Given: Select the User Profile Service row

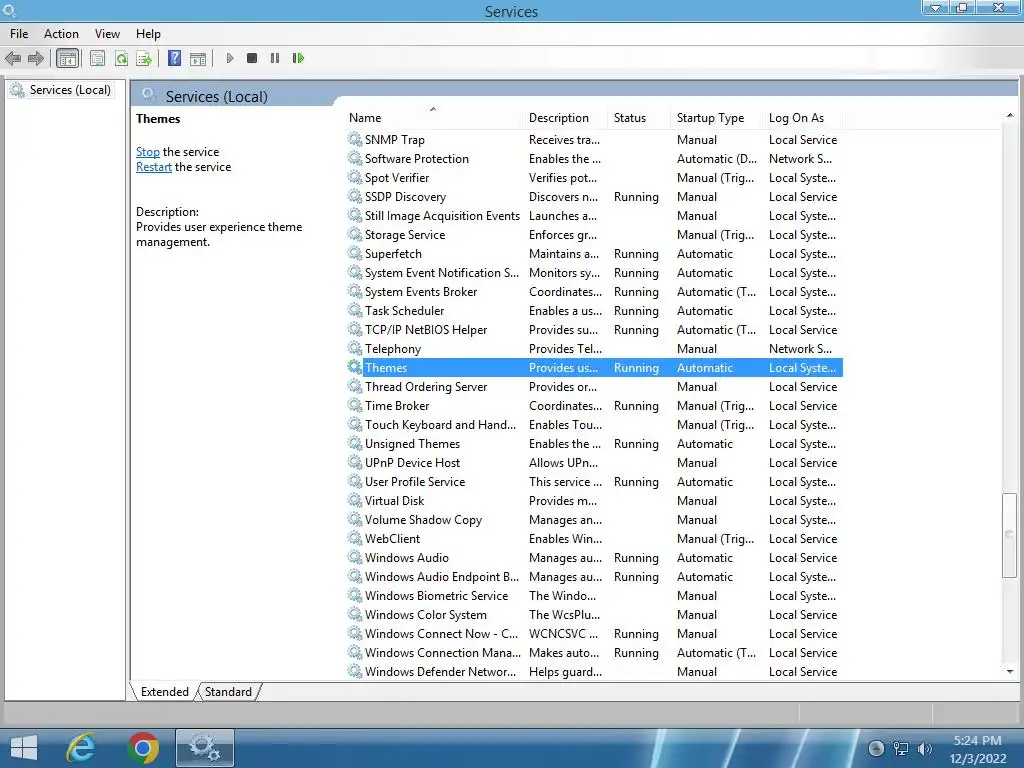Looking at the screenshot, I should coord(594,481).
